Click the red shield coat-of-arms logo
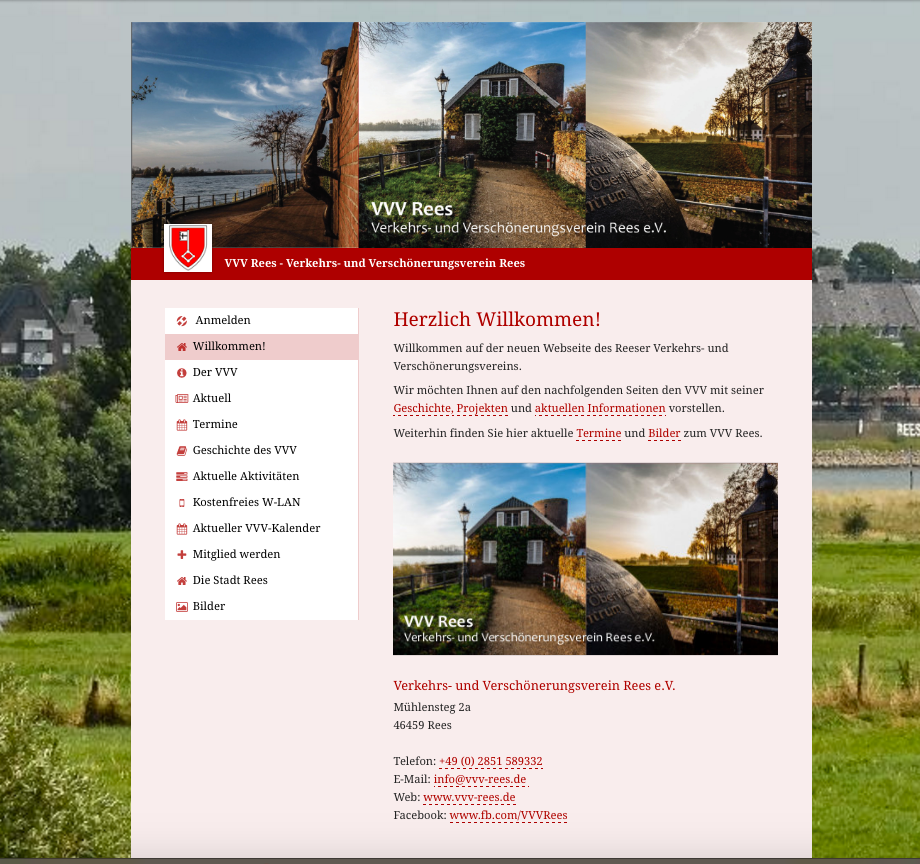This screenshot has width=920, height=864. click(188, 247)
